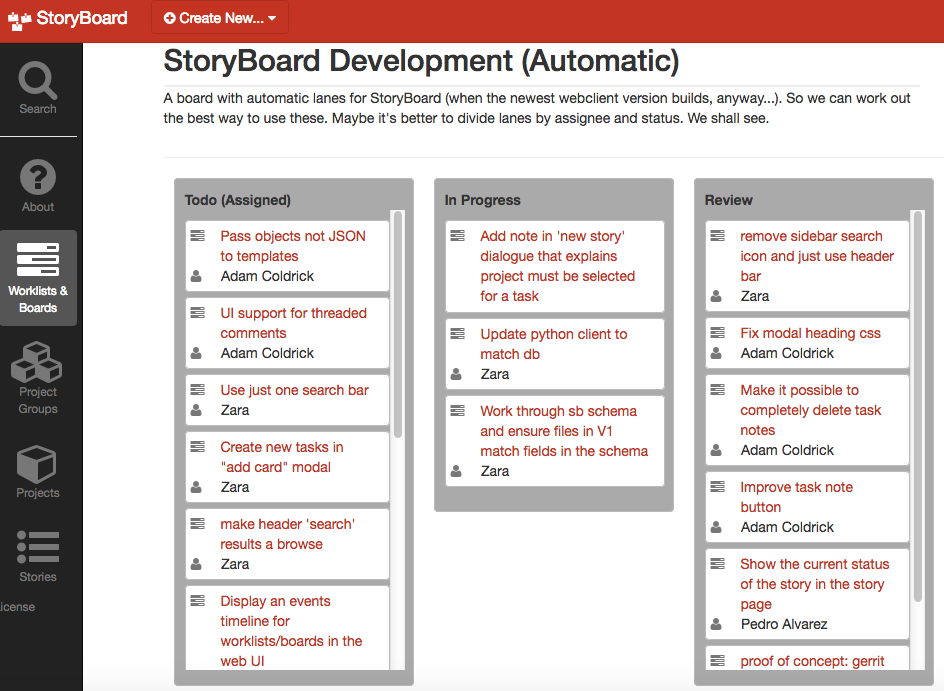Expand the Create New dropdown
Screen dimensions: 944x691
220,18
